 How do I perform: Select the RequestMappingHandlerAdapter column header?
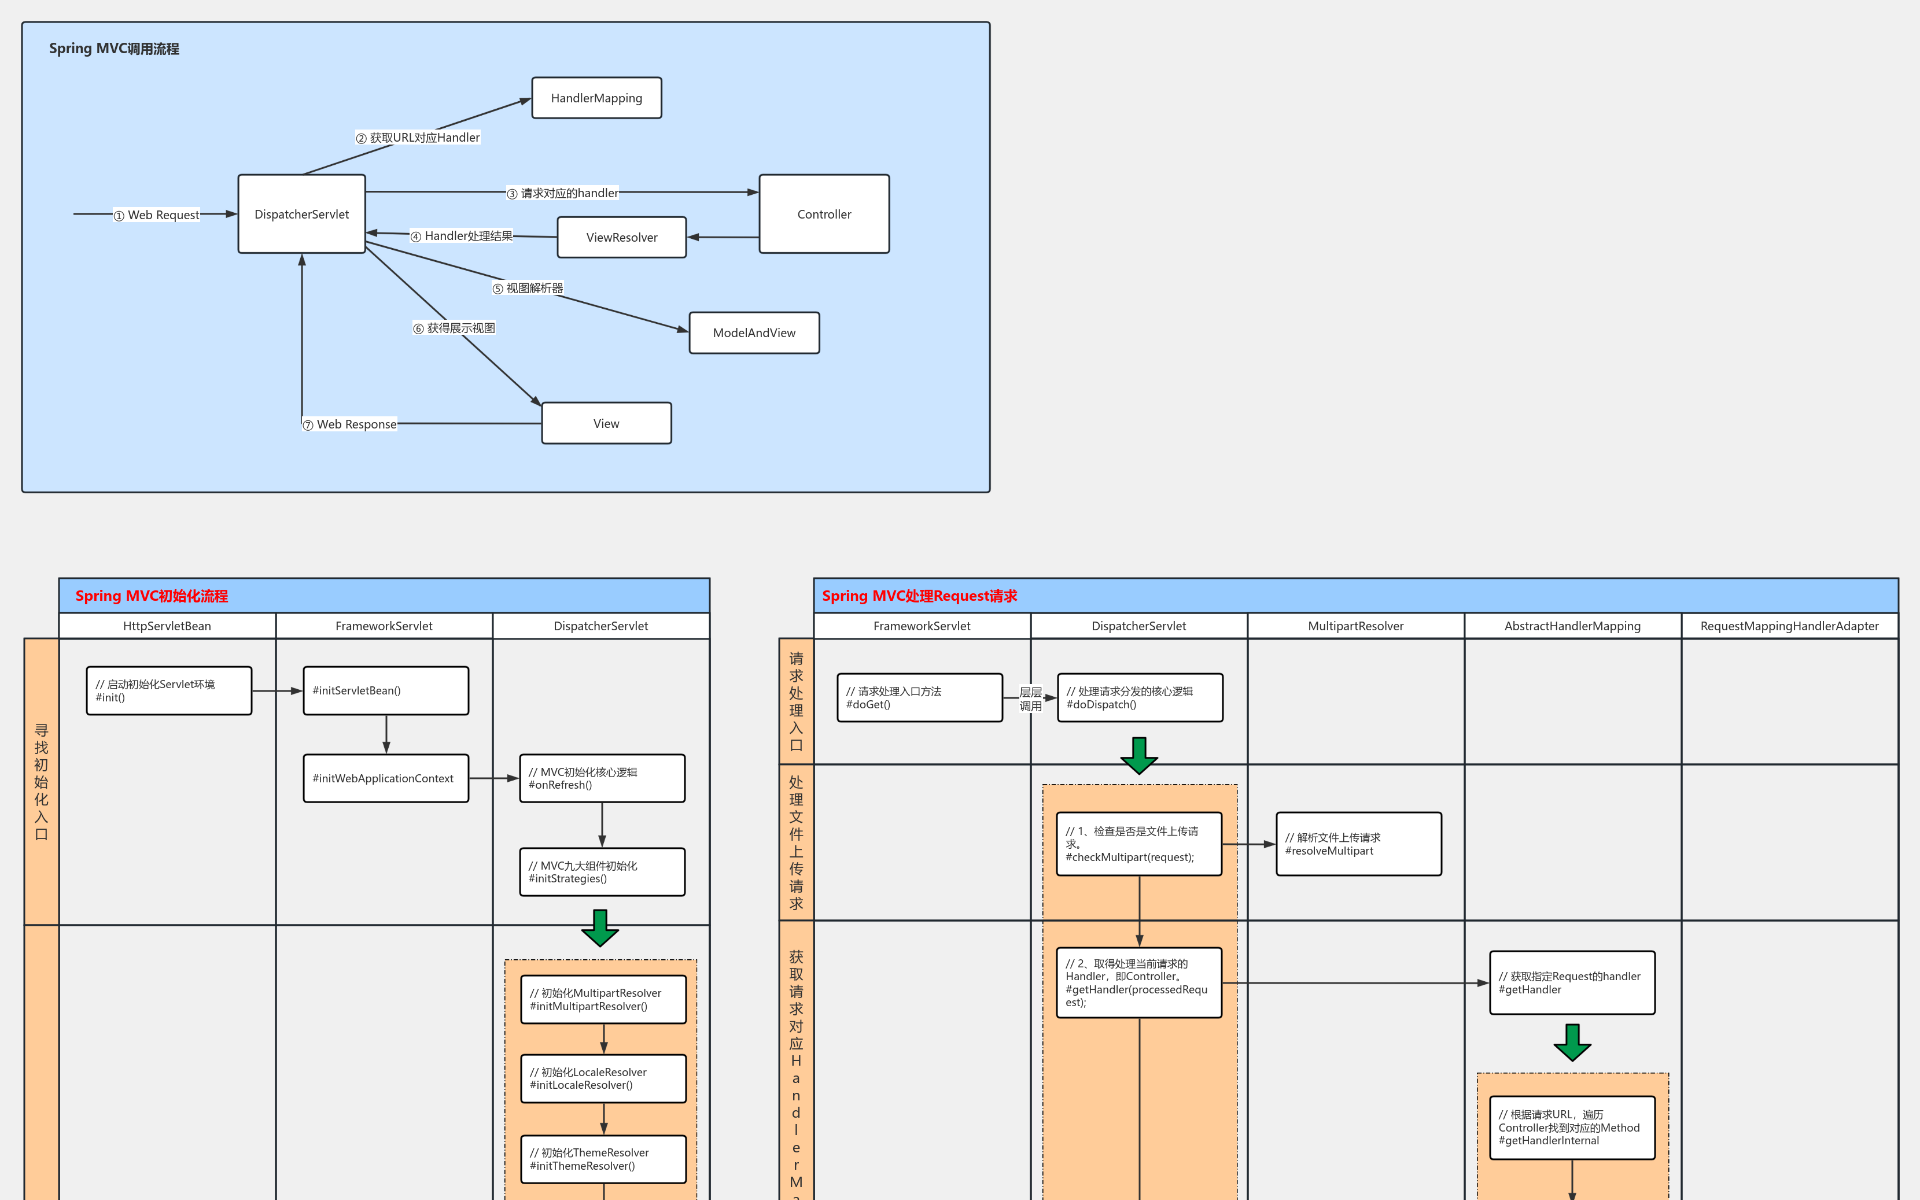(1789, 626)
